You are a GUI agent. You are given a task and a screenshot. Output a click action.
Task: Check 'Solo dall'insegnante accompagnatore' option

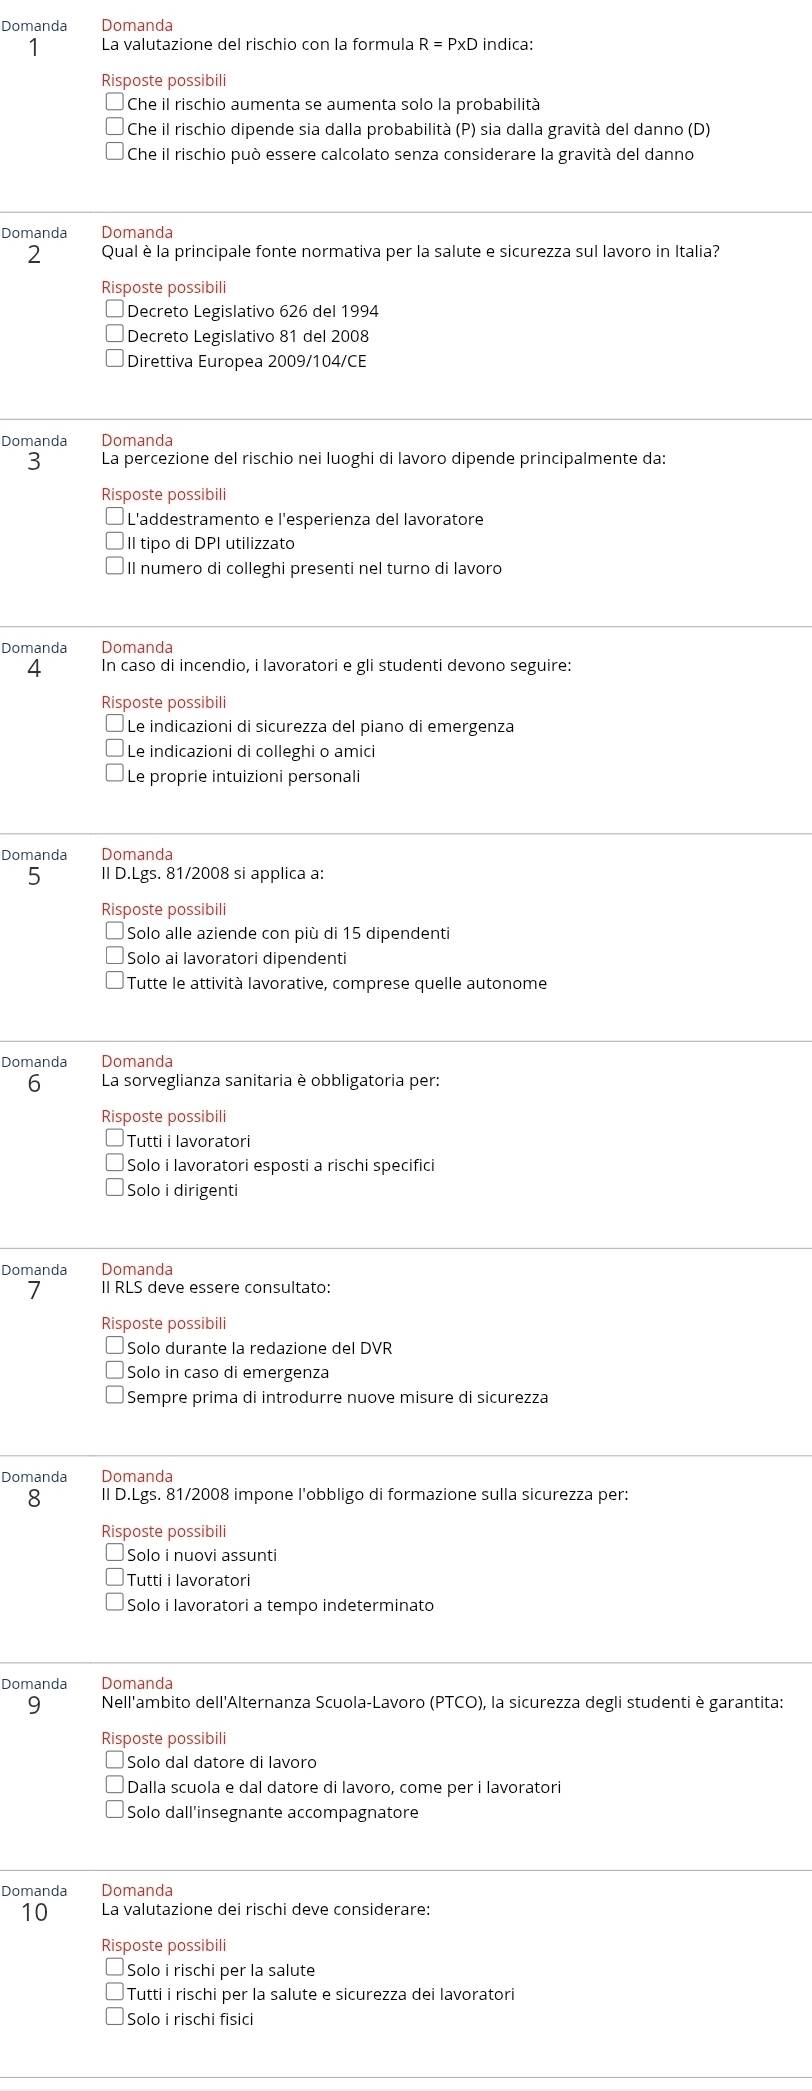(x=115, y=1810)
